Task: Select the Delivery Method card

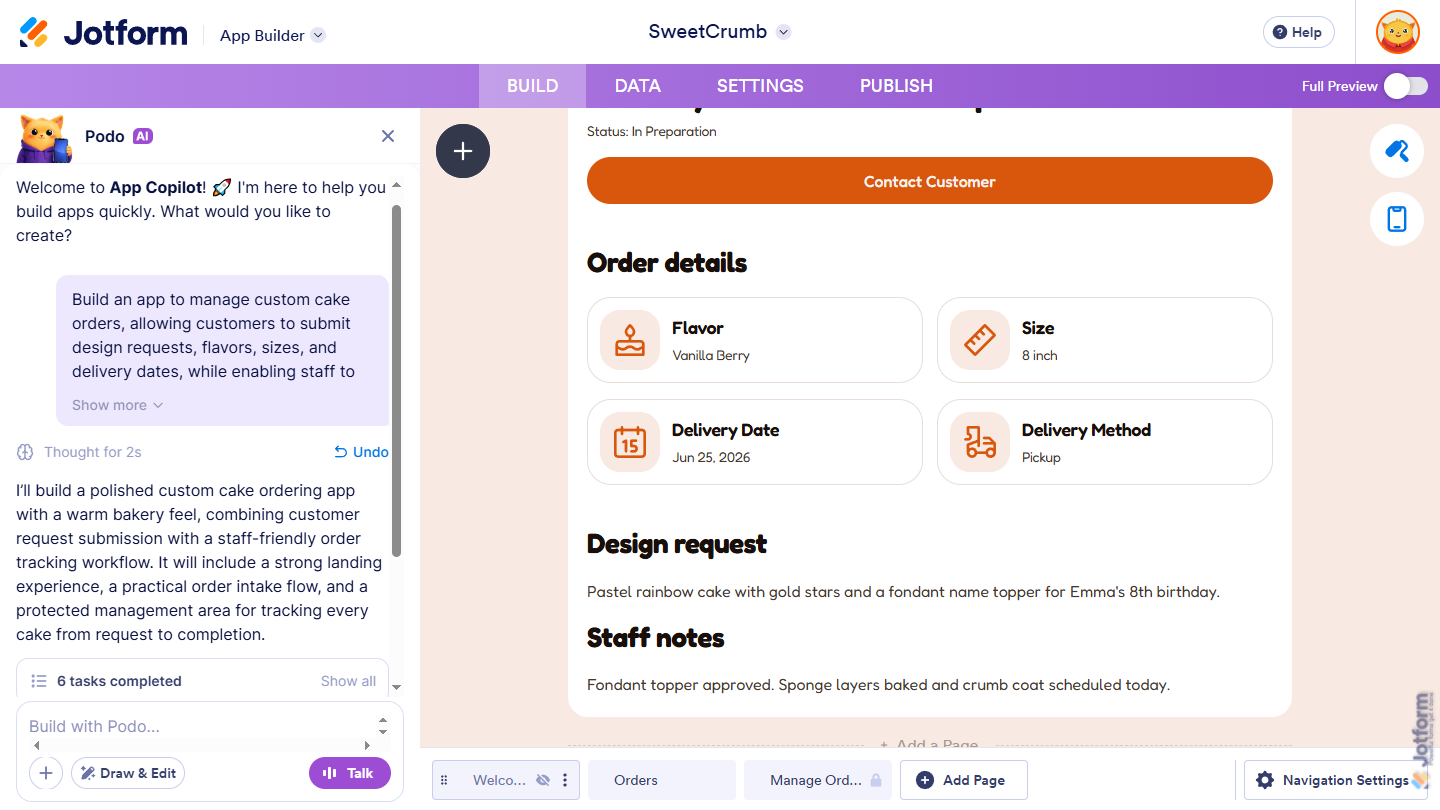Action: (x=1105, y=442)
